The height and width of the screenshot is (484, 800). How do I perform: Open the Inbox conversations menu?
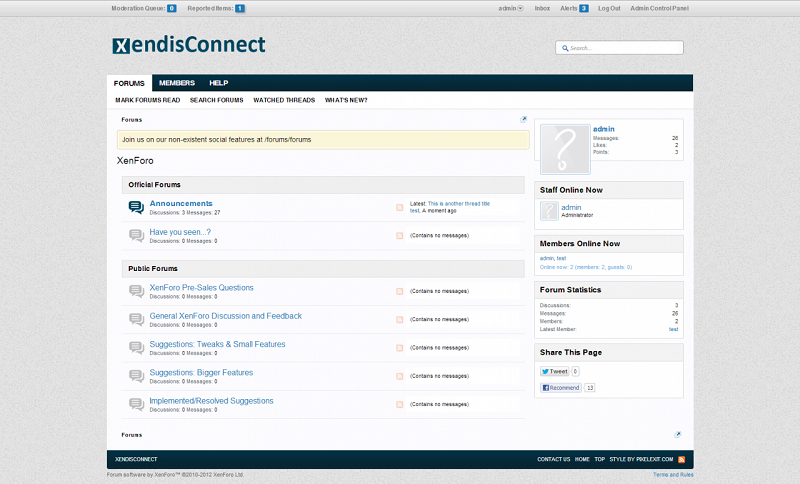pos(542,8)
